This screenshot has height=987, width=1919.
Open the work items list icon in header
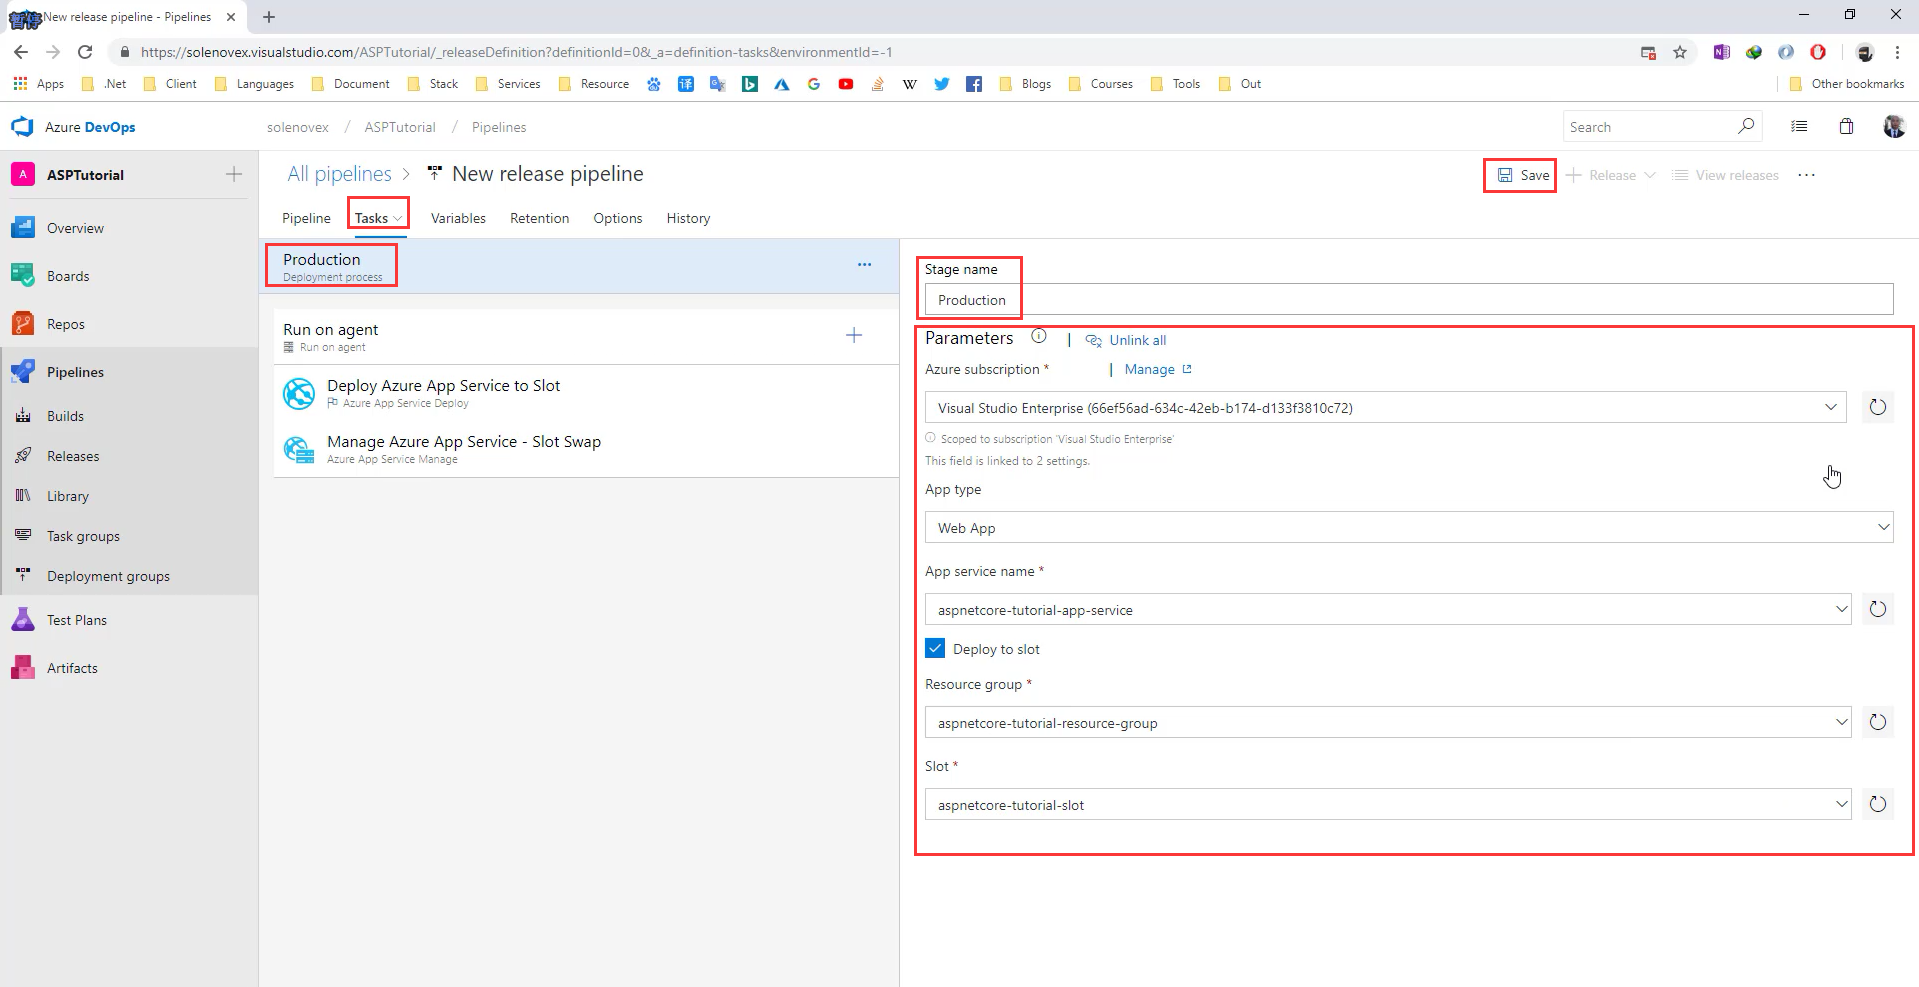click(1799, 126)
